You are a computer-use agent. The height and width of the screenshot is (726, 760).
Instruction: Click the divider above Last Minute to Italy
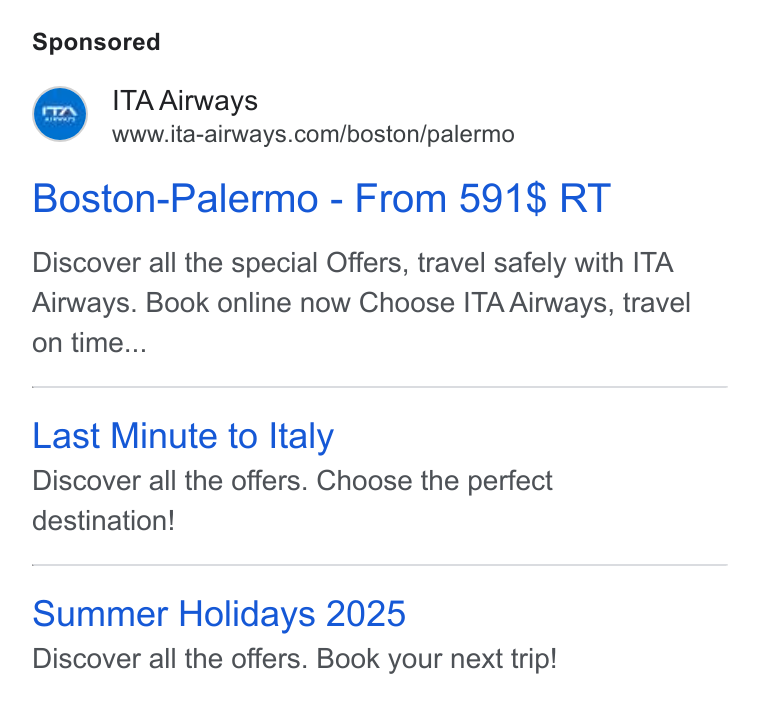click(380, 387)
